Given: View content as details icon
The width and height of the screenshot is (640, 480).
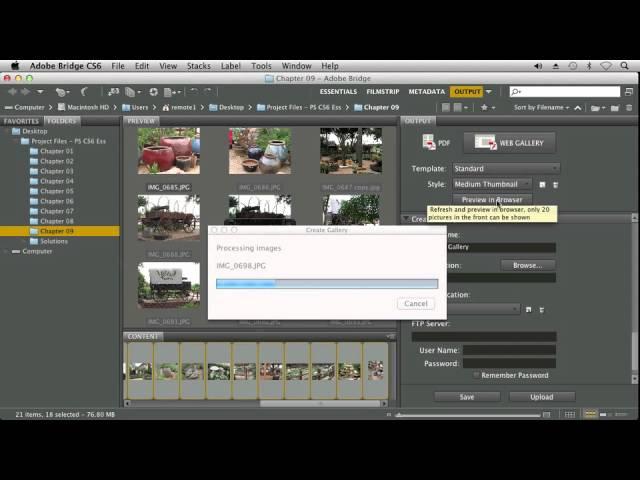Looking at the screenshot, I should (x=604, y=415).
